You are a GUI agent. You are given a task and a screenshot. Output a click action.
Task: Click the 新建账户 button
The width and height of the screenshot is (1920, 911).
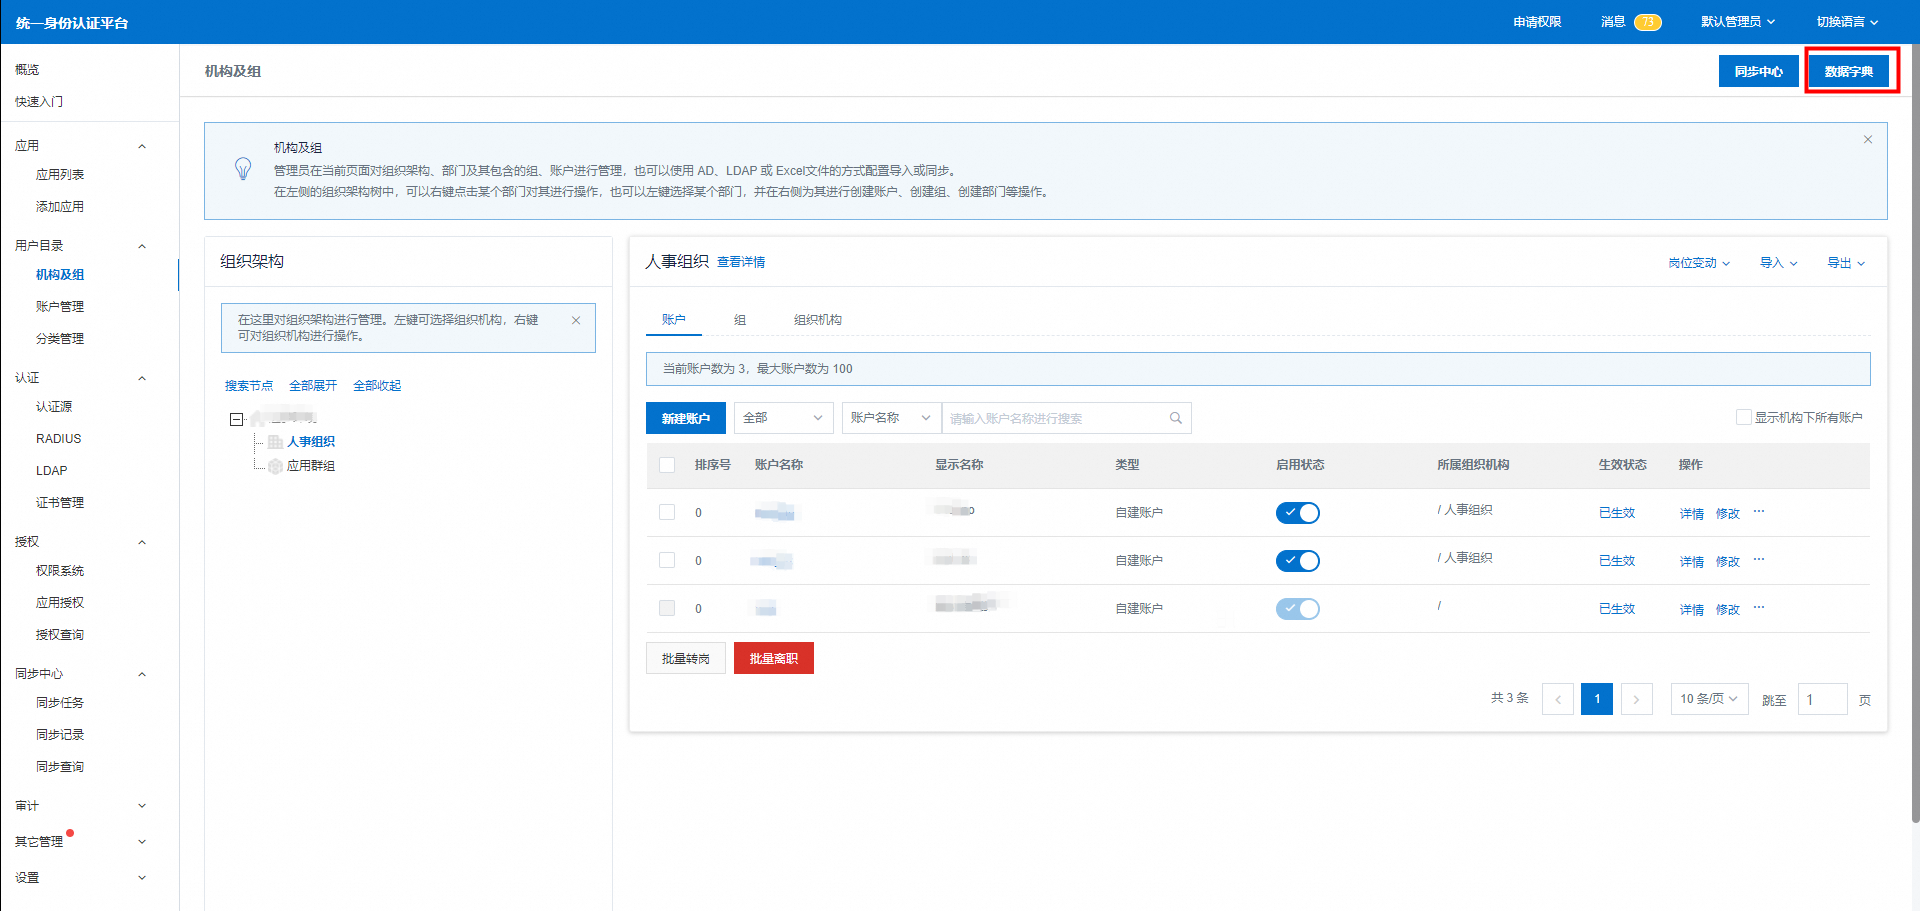coord(685,418)
